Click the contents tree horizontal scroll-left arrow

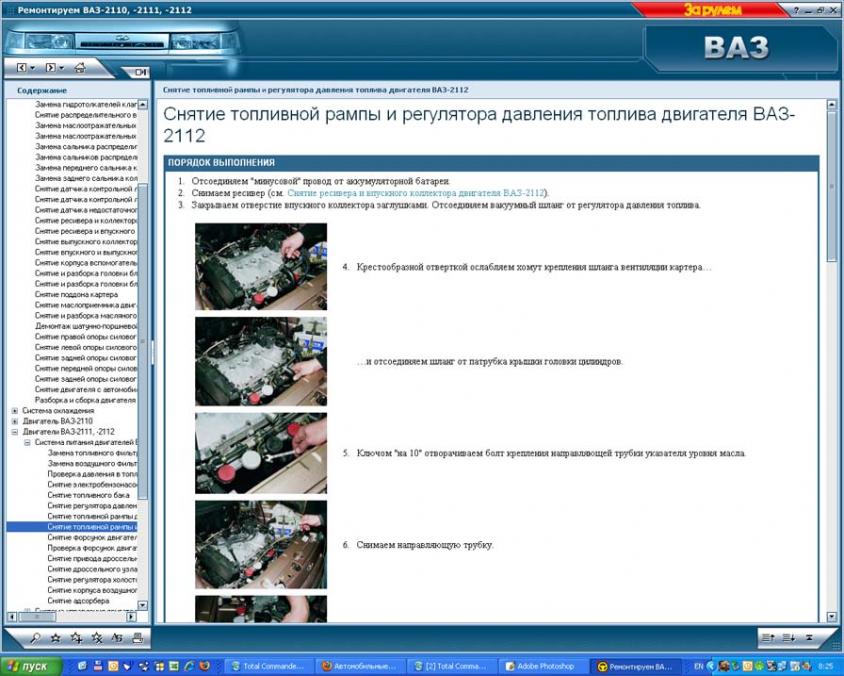click(x=12, y=617)
